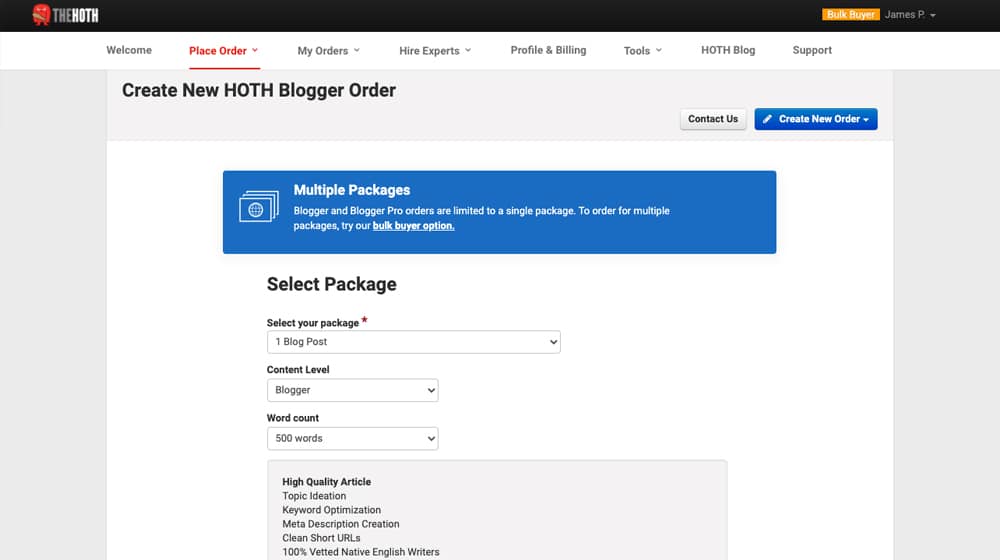The image size is (1000, 560).
Task: Click the Multiple Packages globe icon
Action: (258, 207)
